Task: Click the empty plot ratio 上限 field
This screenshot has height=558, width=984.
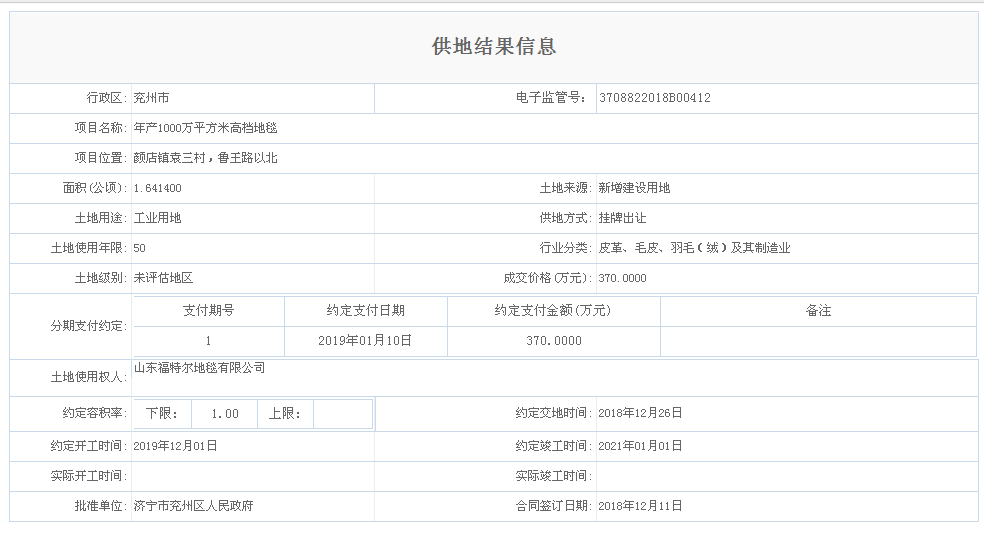Action: pyautogui.click(x=342, y=414)
